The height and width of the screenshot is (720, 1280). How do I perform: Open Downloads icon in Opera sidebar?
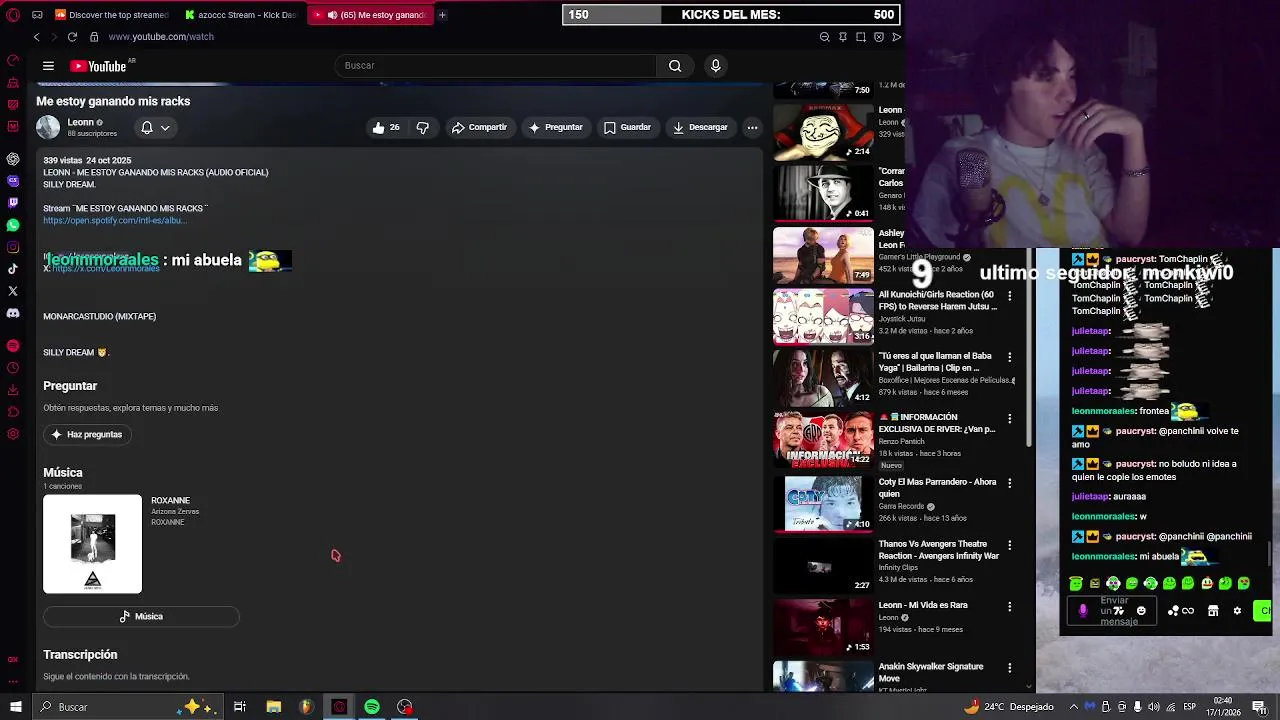pyautogui.click(x=13, y=390)
